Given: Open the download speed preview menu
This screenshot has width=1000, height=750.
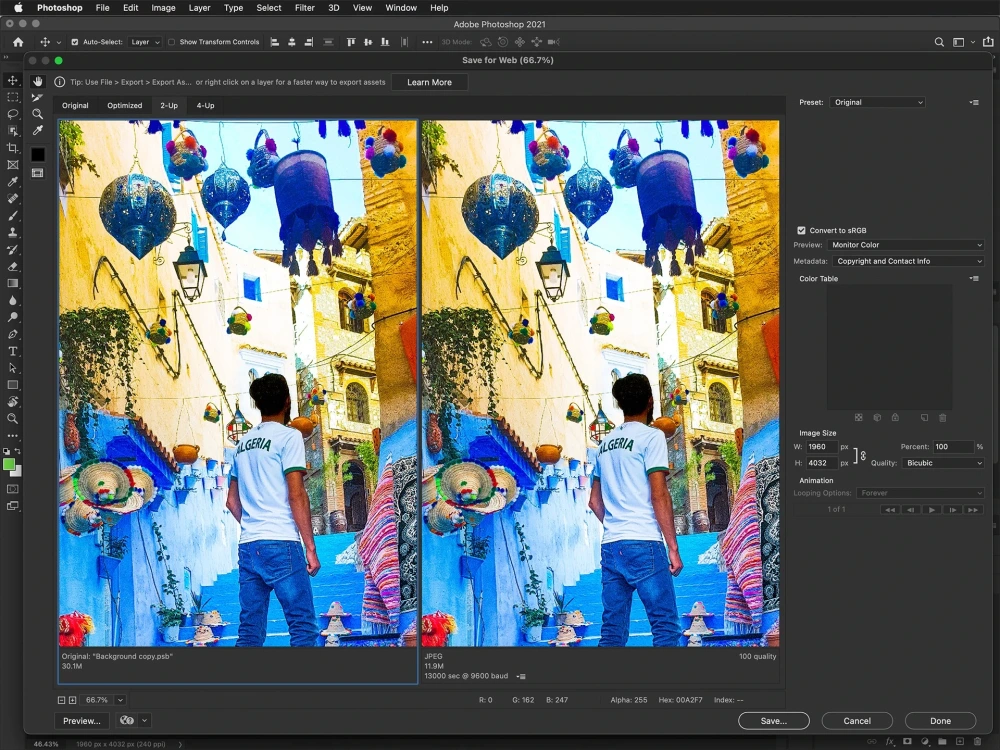Looking at the screenshot, I should pos(521,676).
